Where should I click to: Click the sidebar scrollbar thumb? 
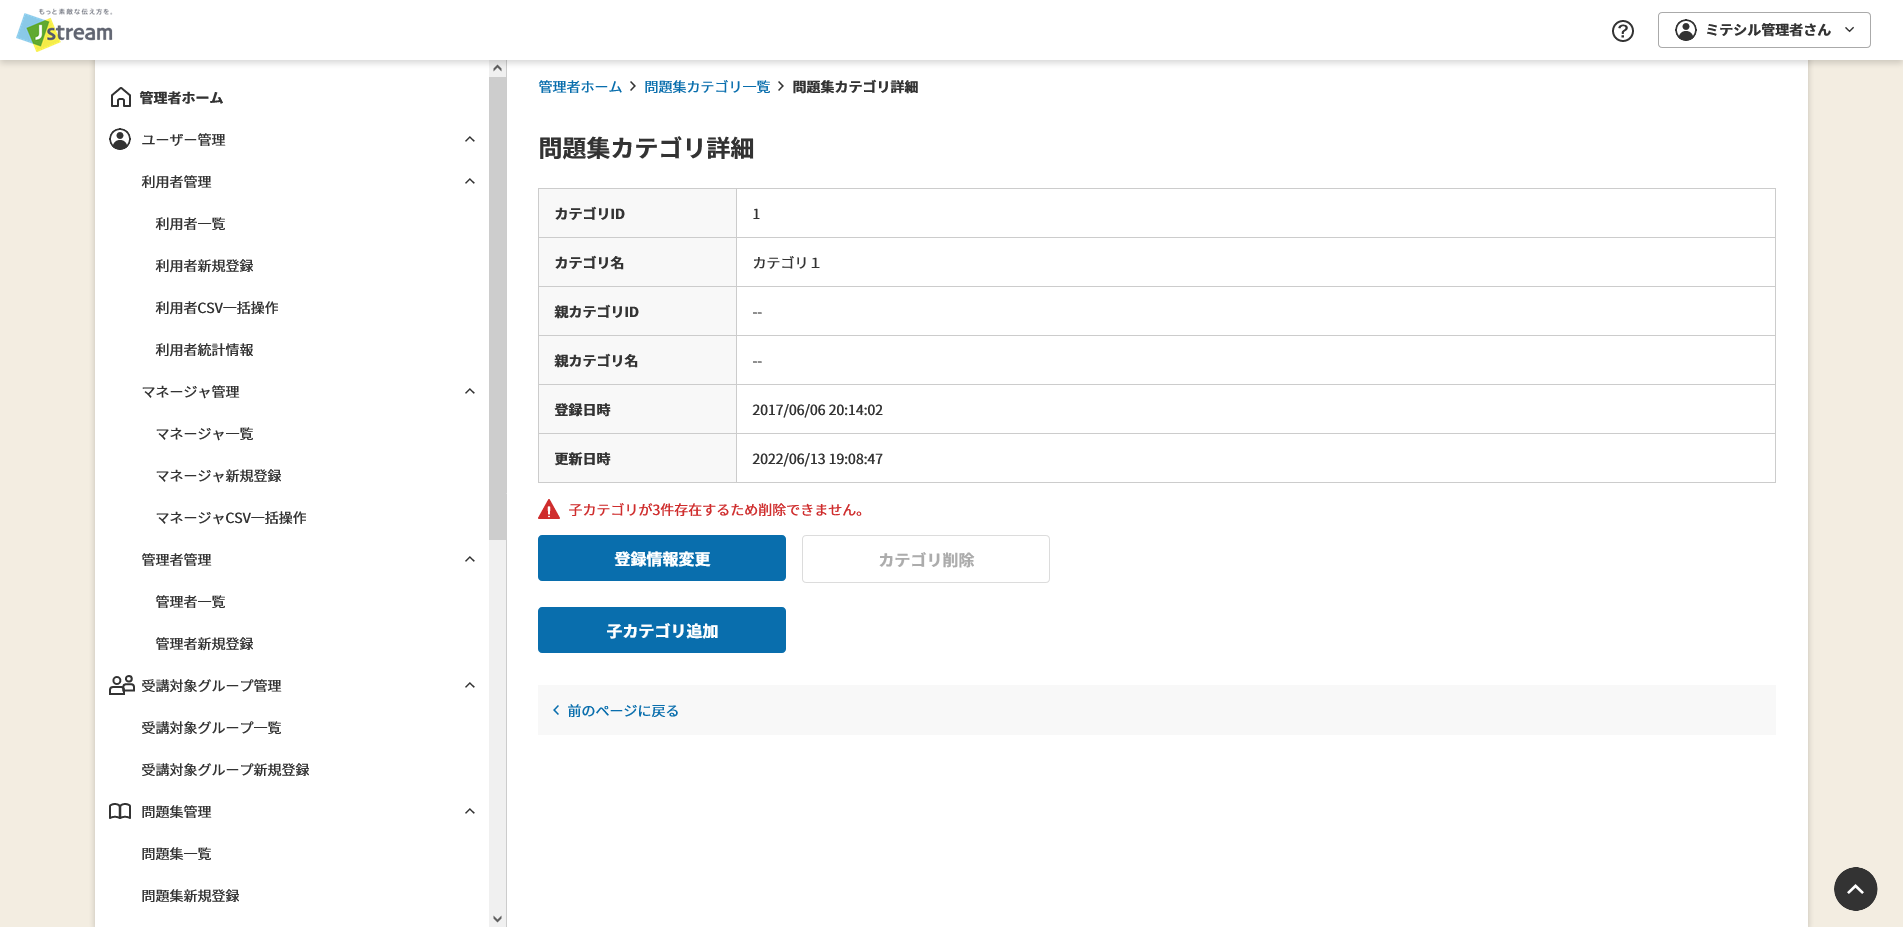[x=497, y=308]
